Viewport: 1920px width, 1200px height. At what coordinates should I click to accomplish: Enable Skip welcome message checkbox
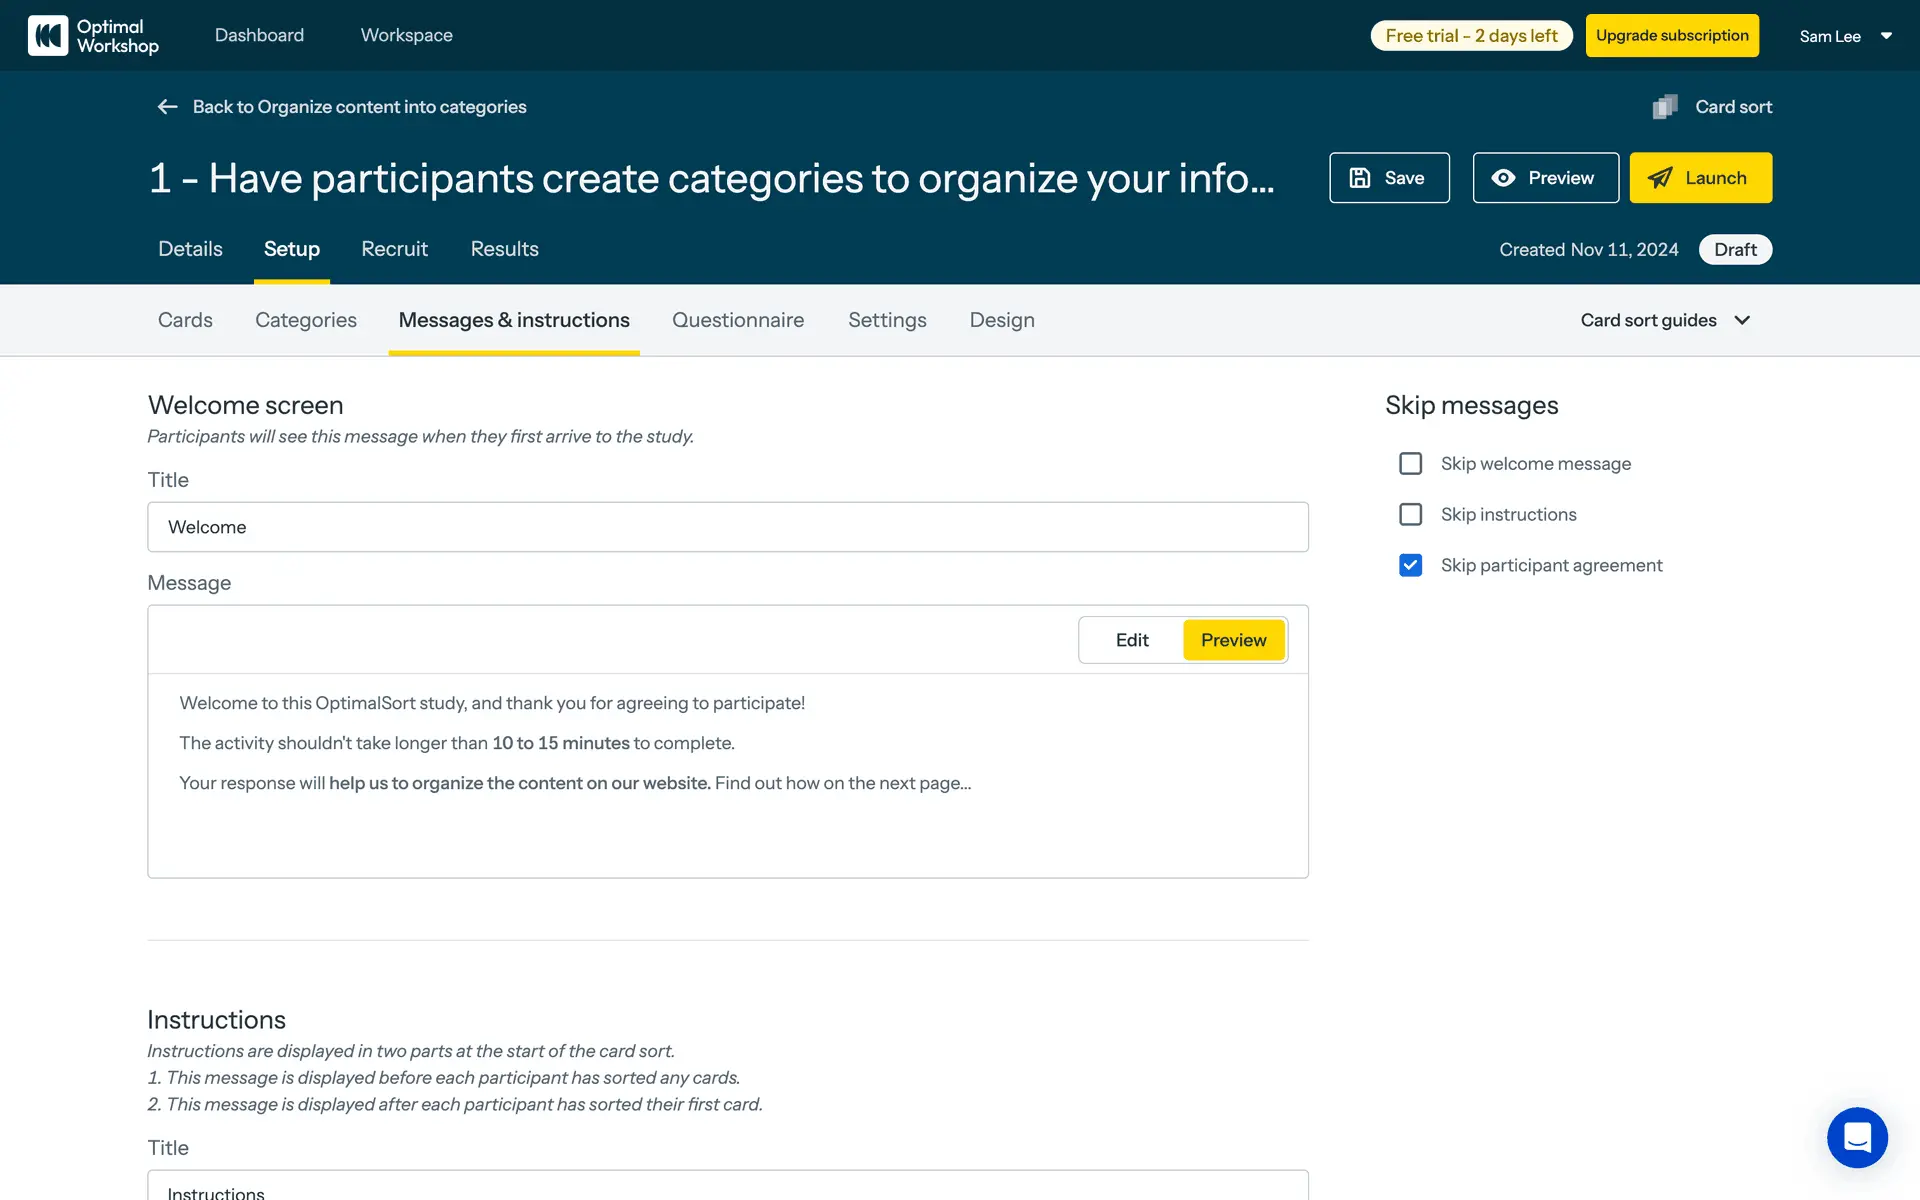[x=1410, y=464]
